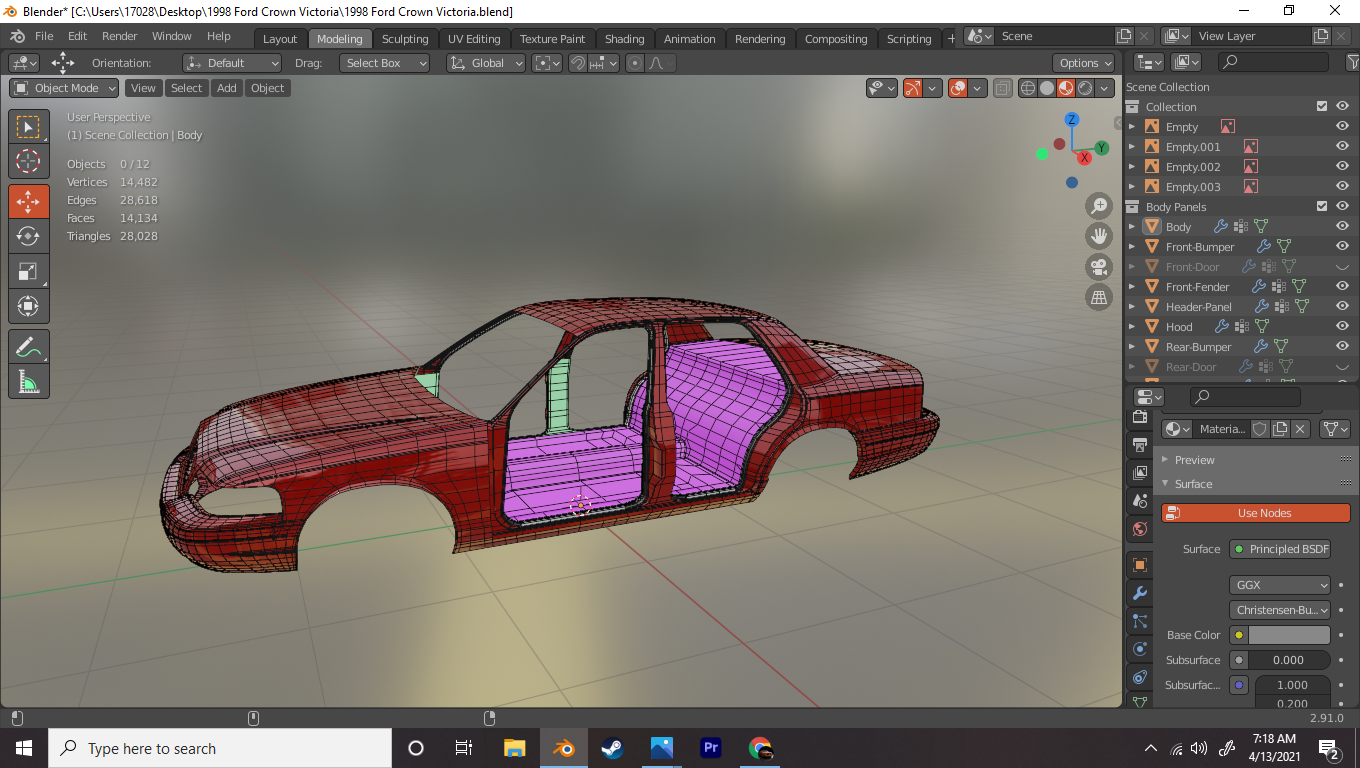Select the Measure tool
Image resolution: width=1360 pixels, height=768 pixels.
coord(29,381)
